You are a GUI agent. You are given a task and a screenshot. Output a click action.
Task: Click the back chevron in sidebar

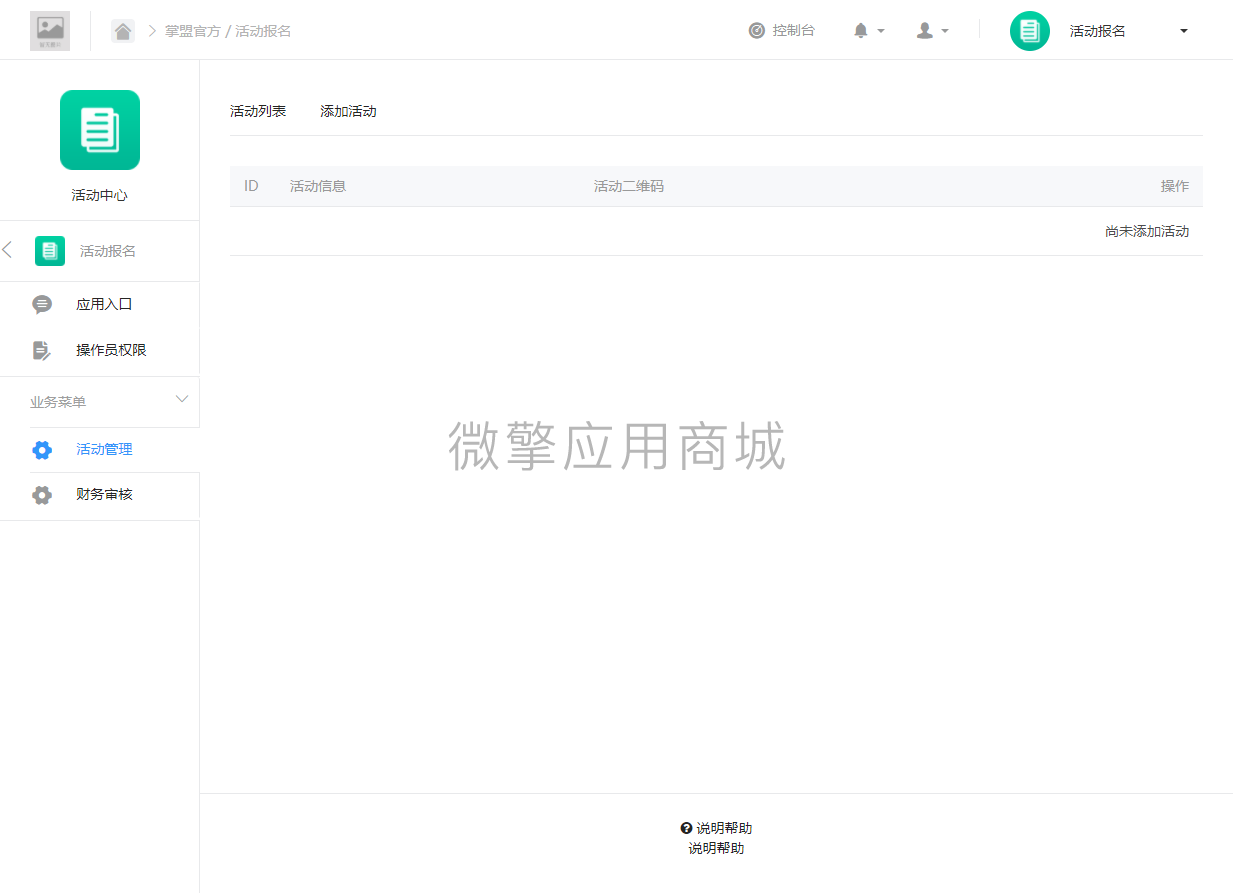tap(8, 250)
